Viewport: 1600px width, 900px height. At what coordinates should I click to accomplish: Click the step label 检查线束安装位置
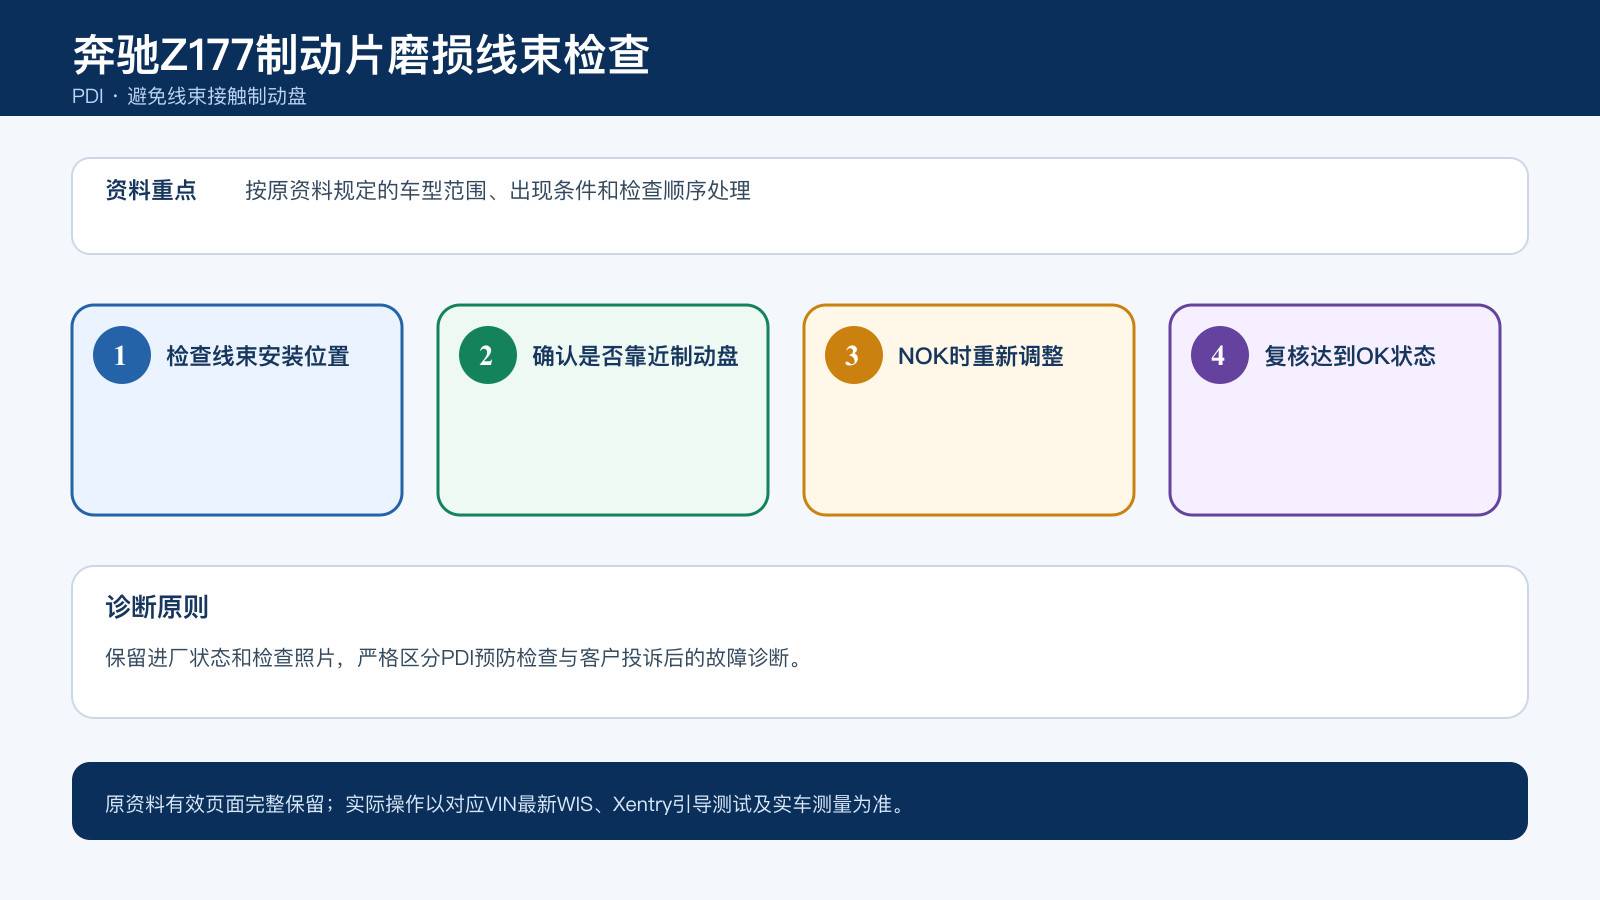point(258,356)
